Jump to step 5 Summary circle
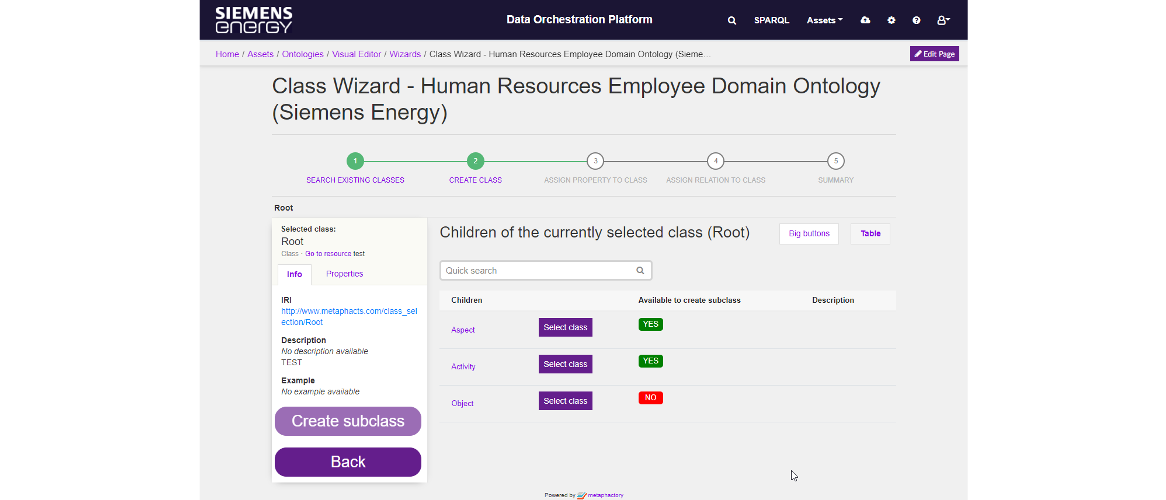 click(x=836, y=161)
